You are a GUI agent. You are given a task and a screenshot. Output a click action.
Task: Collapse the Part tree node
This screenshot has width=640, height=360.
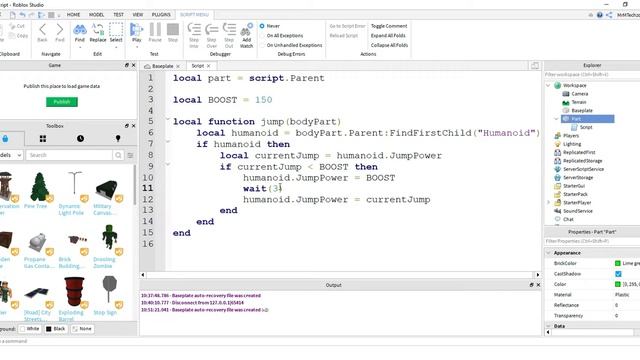point(556,119)
